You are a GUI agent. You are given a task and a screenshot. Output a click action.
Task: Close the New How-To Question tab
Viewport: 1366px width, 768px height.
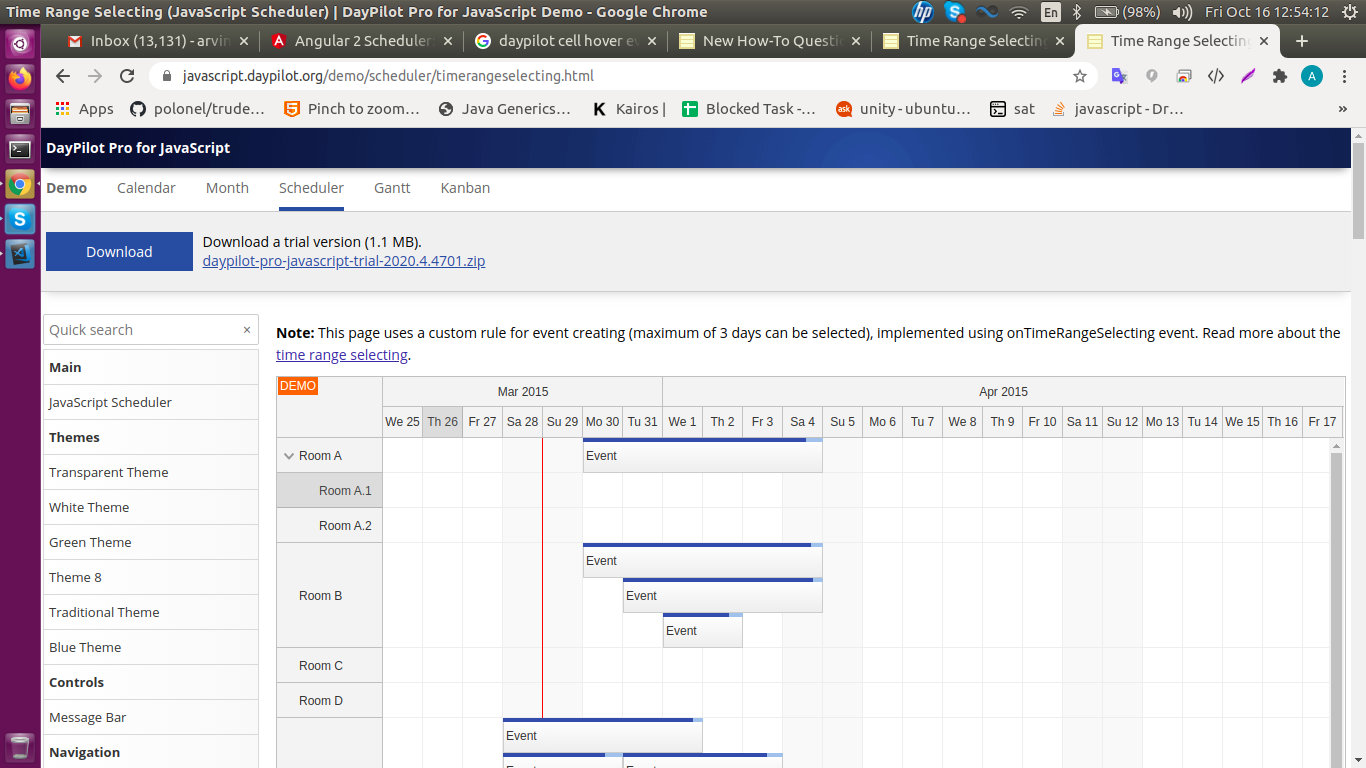click(856, 41)
